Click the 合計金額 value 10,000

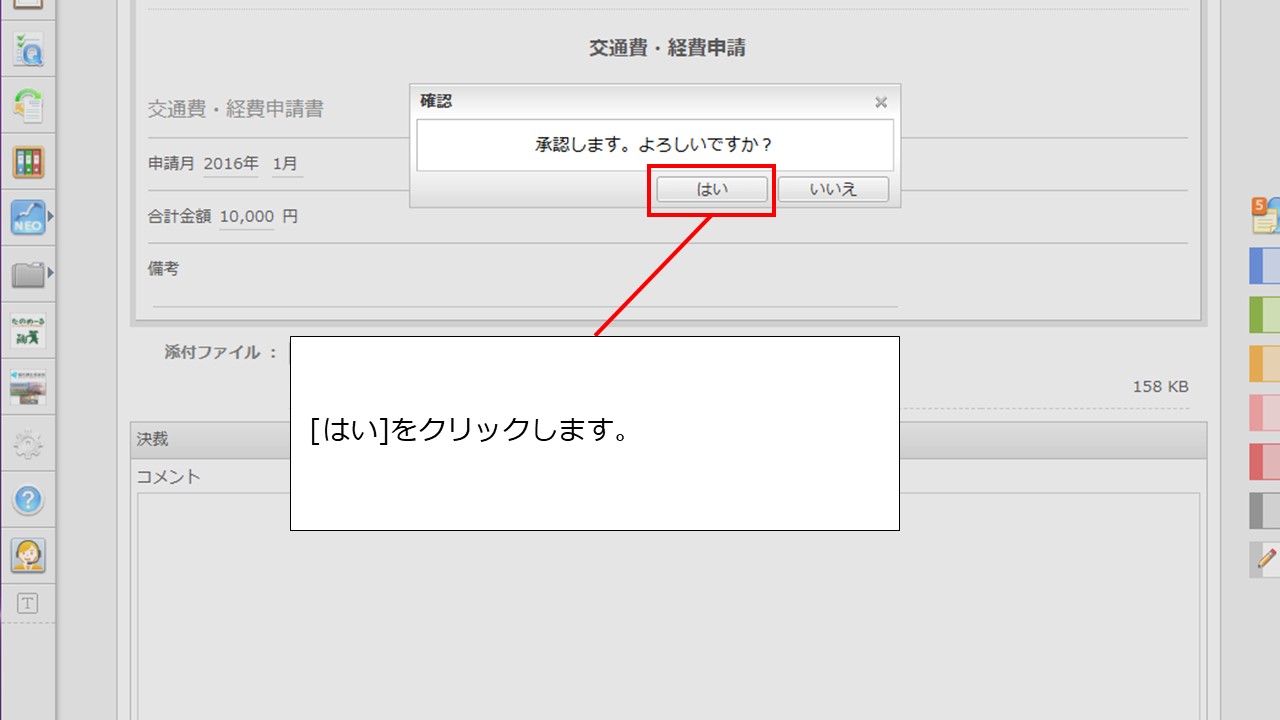click(246, 216)
